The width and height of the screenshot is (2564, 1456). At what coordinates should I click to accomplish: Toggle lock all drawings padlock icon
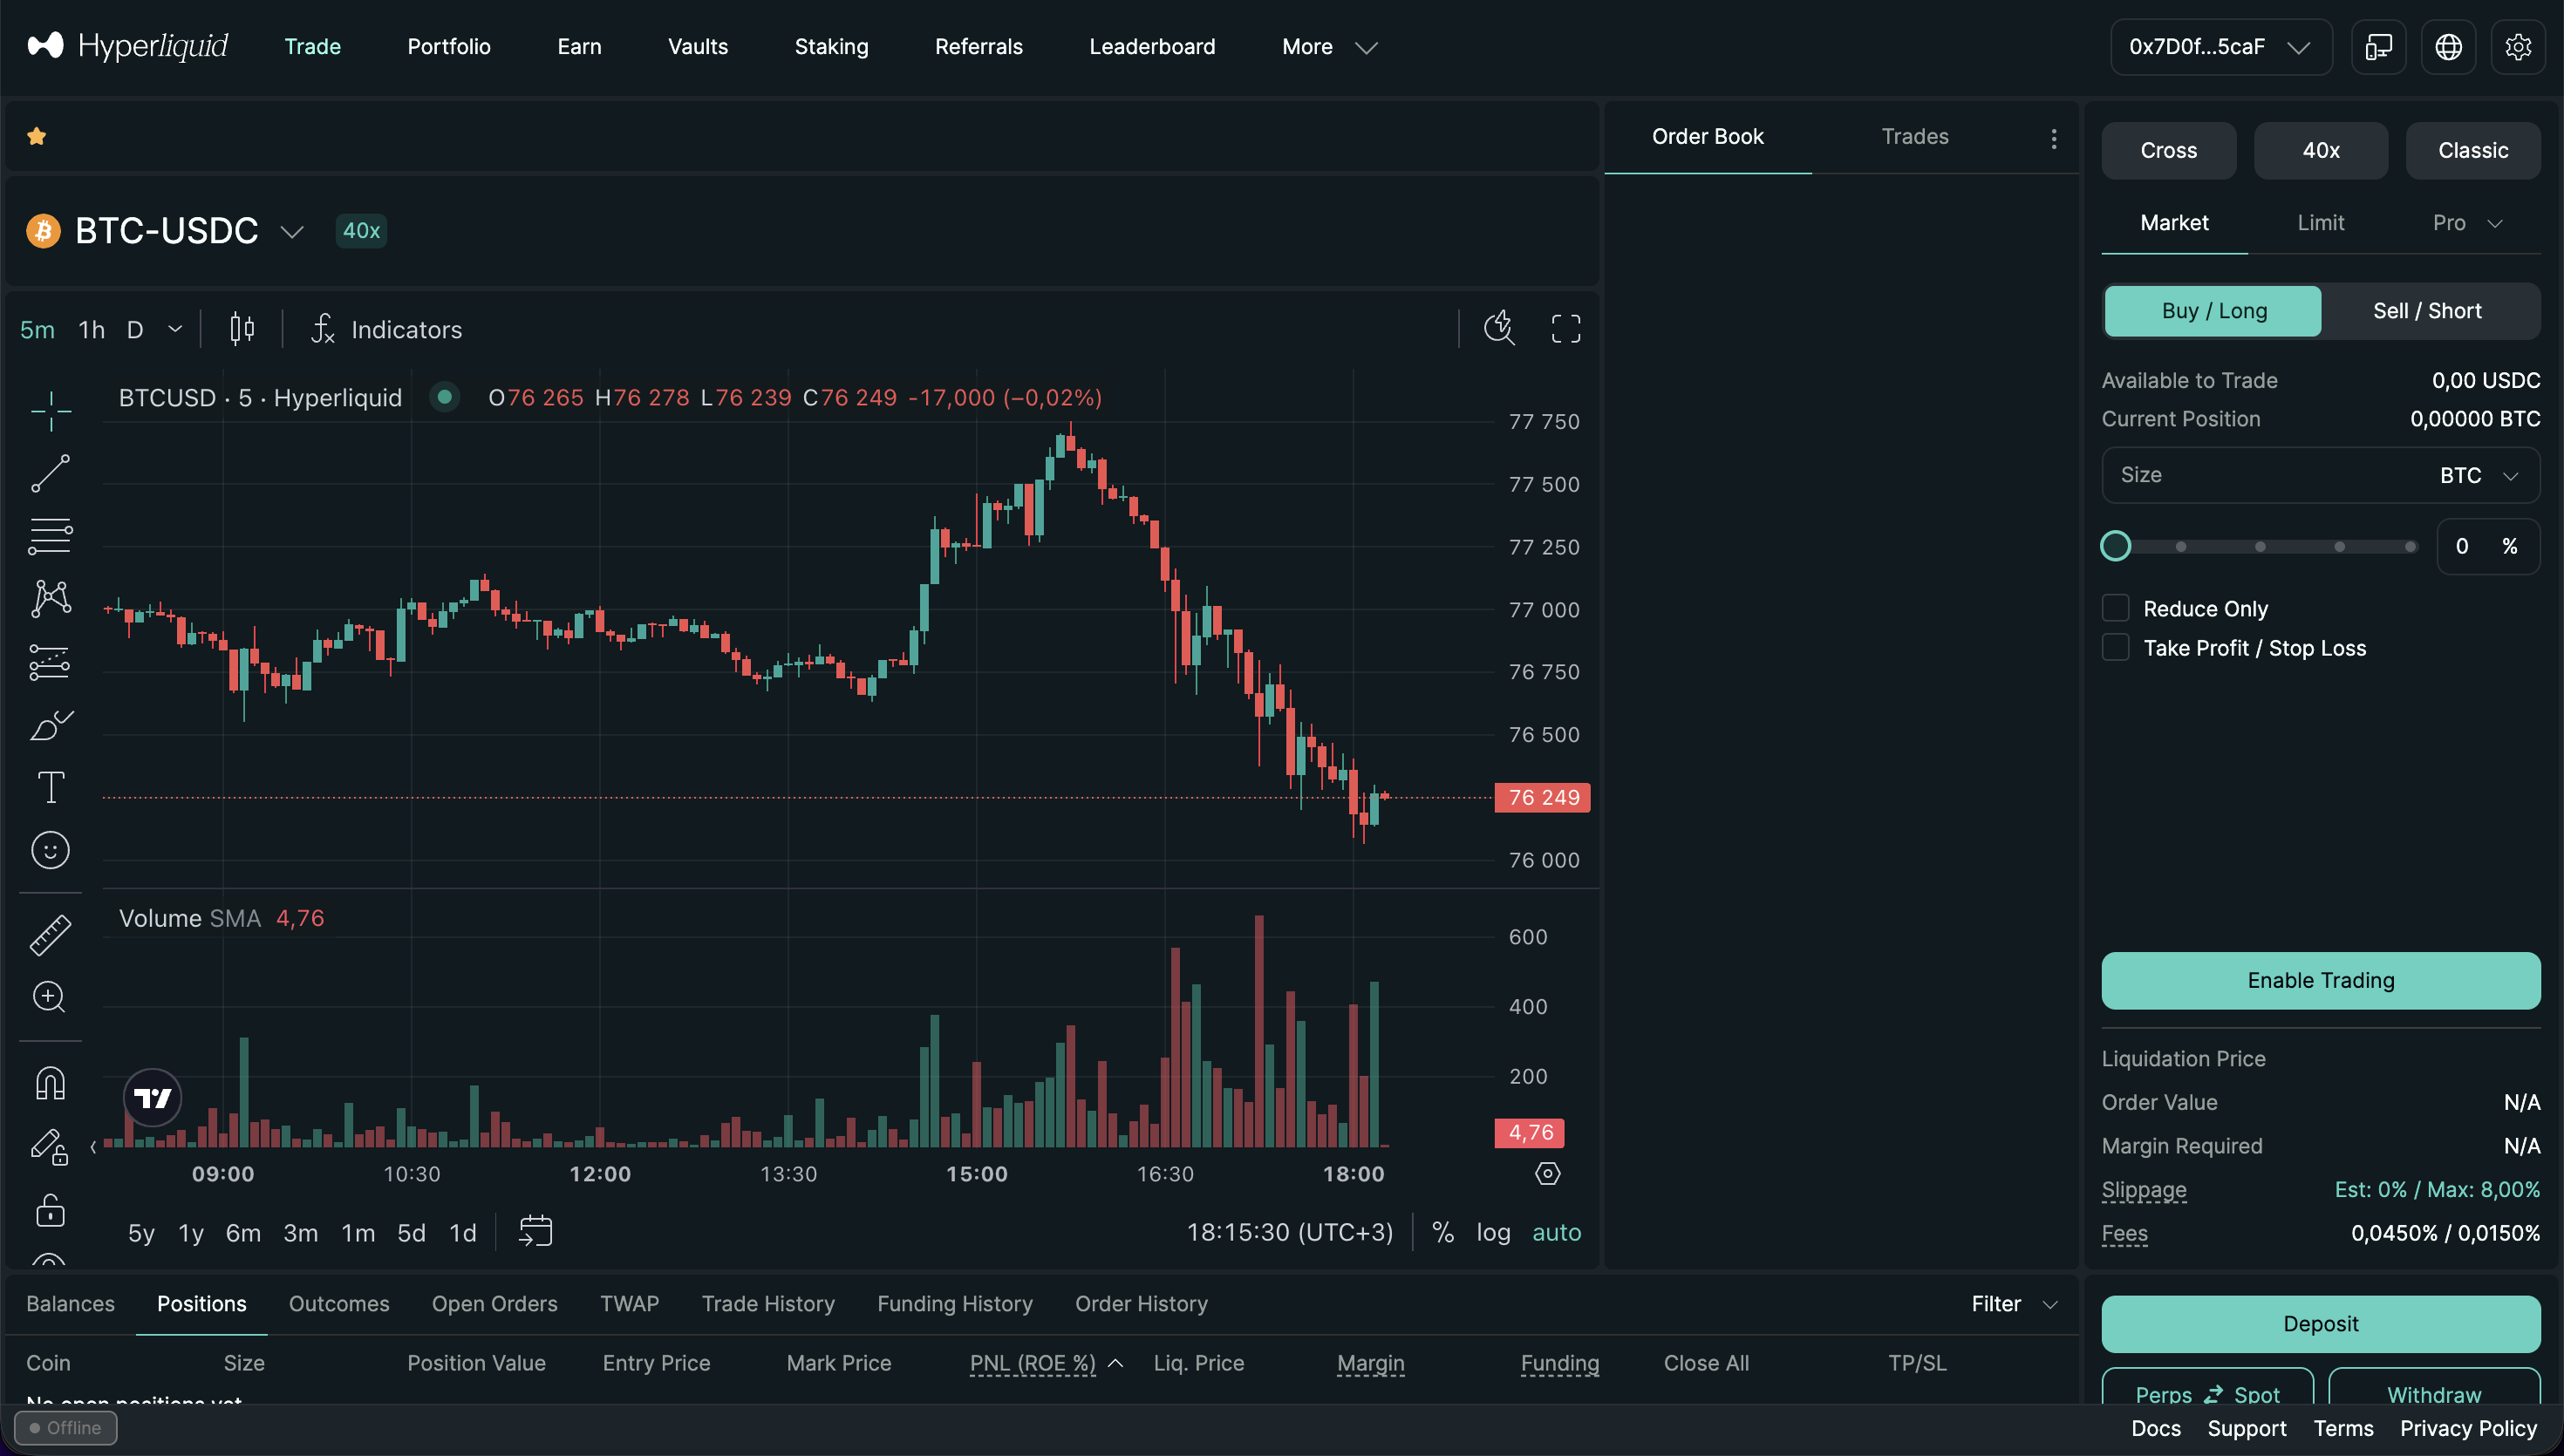[50, 1210]
